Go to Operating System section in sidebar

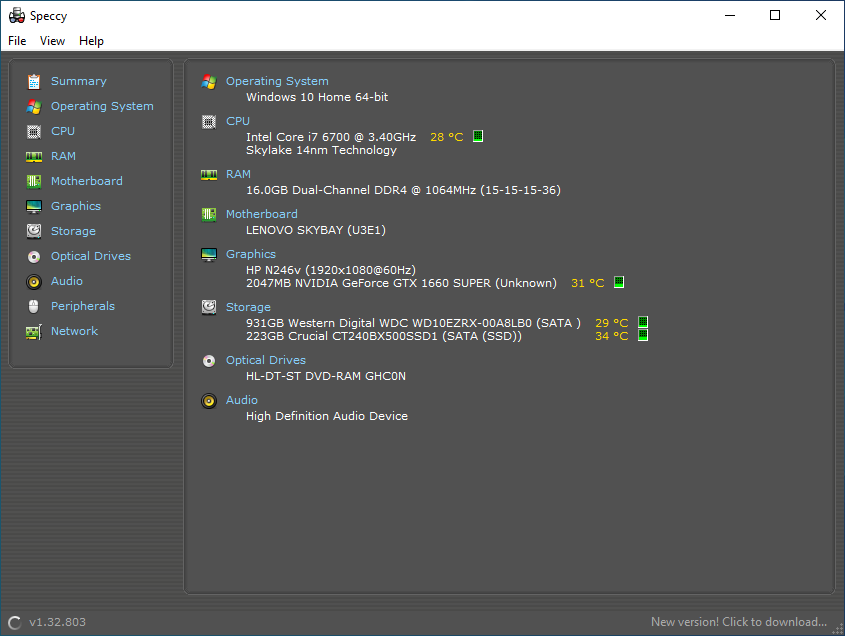coord(102,106)
